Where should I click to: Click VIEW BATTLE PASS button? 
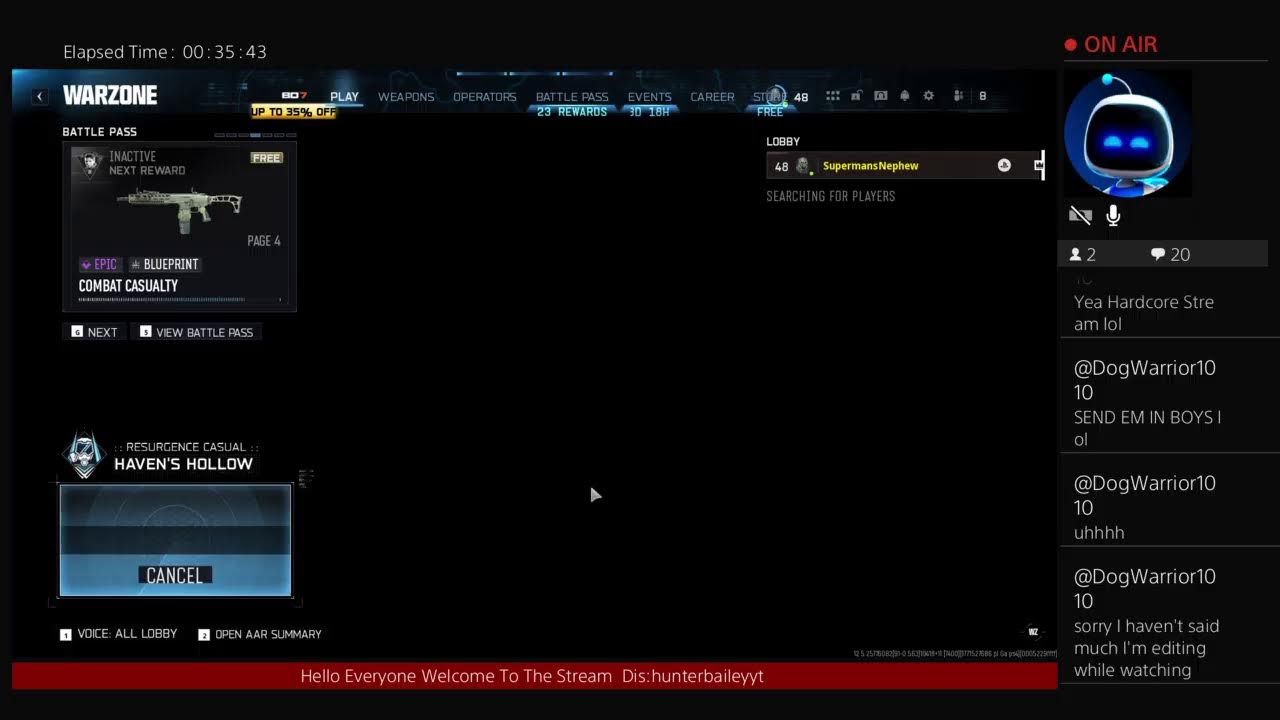tap(197, 332)
